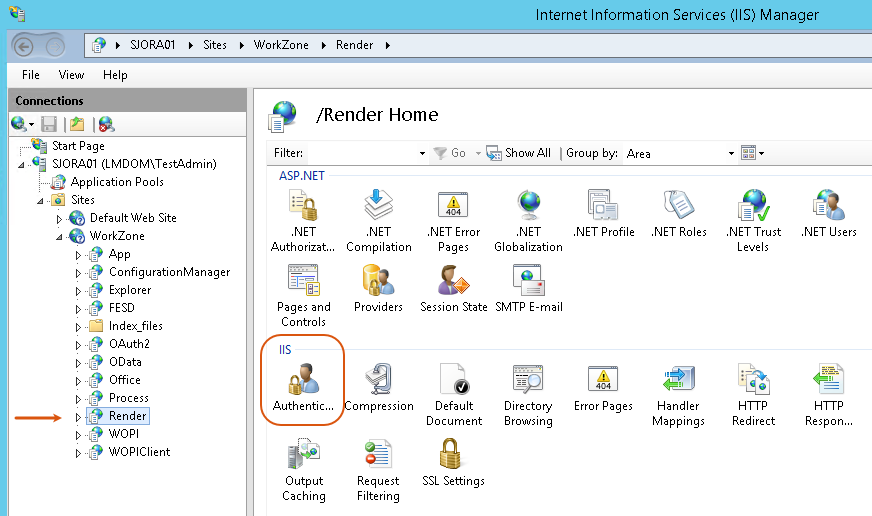The image size is (872, 516).
Task: Open the Help menu
Action: coord(115,75)
